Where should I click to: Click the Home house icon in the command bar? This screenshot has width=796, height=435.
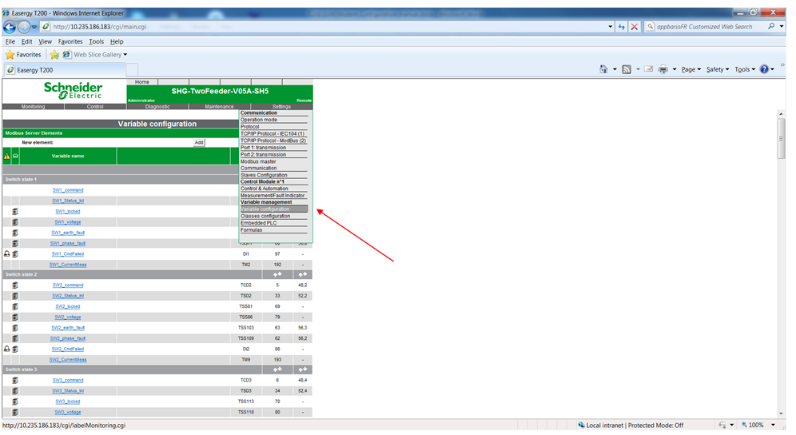click(x=603, y=70)
